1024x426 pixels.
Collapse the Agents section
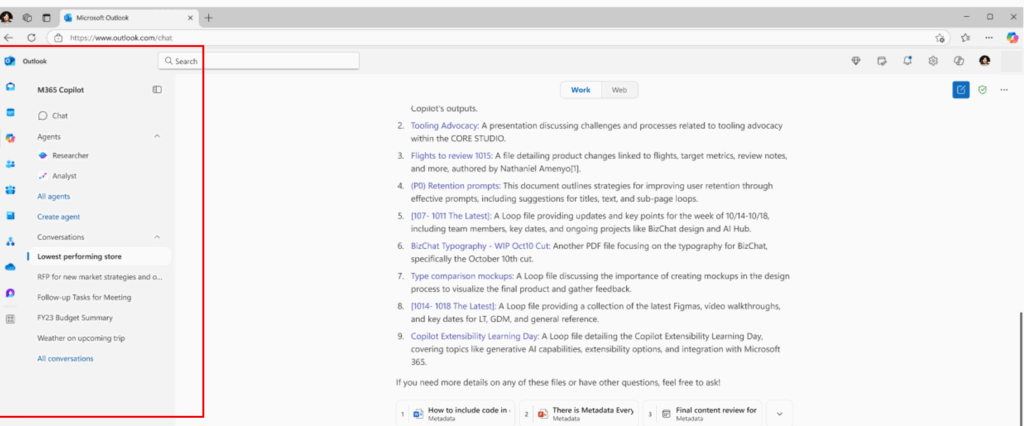[157, 136]
